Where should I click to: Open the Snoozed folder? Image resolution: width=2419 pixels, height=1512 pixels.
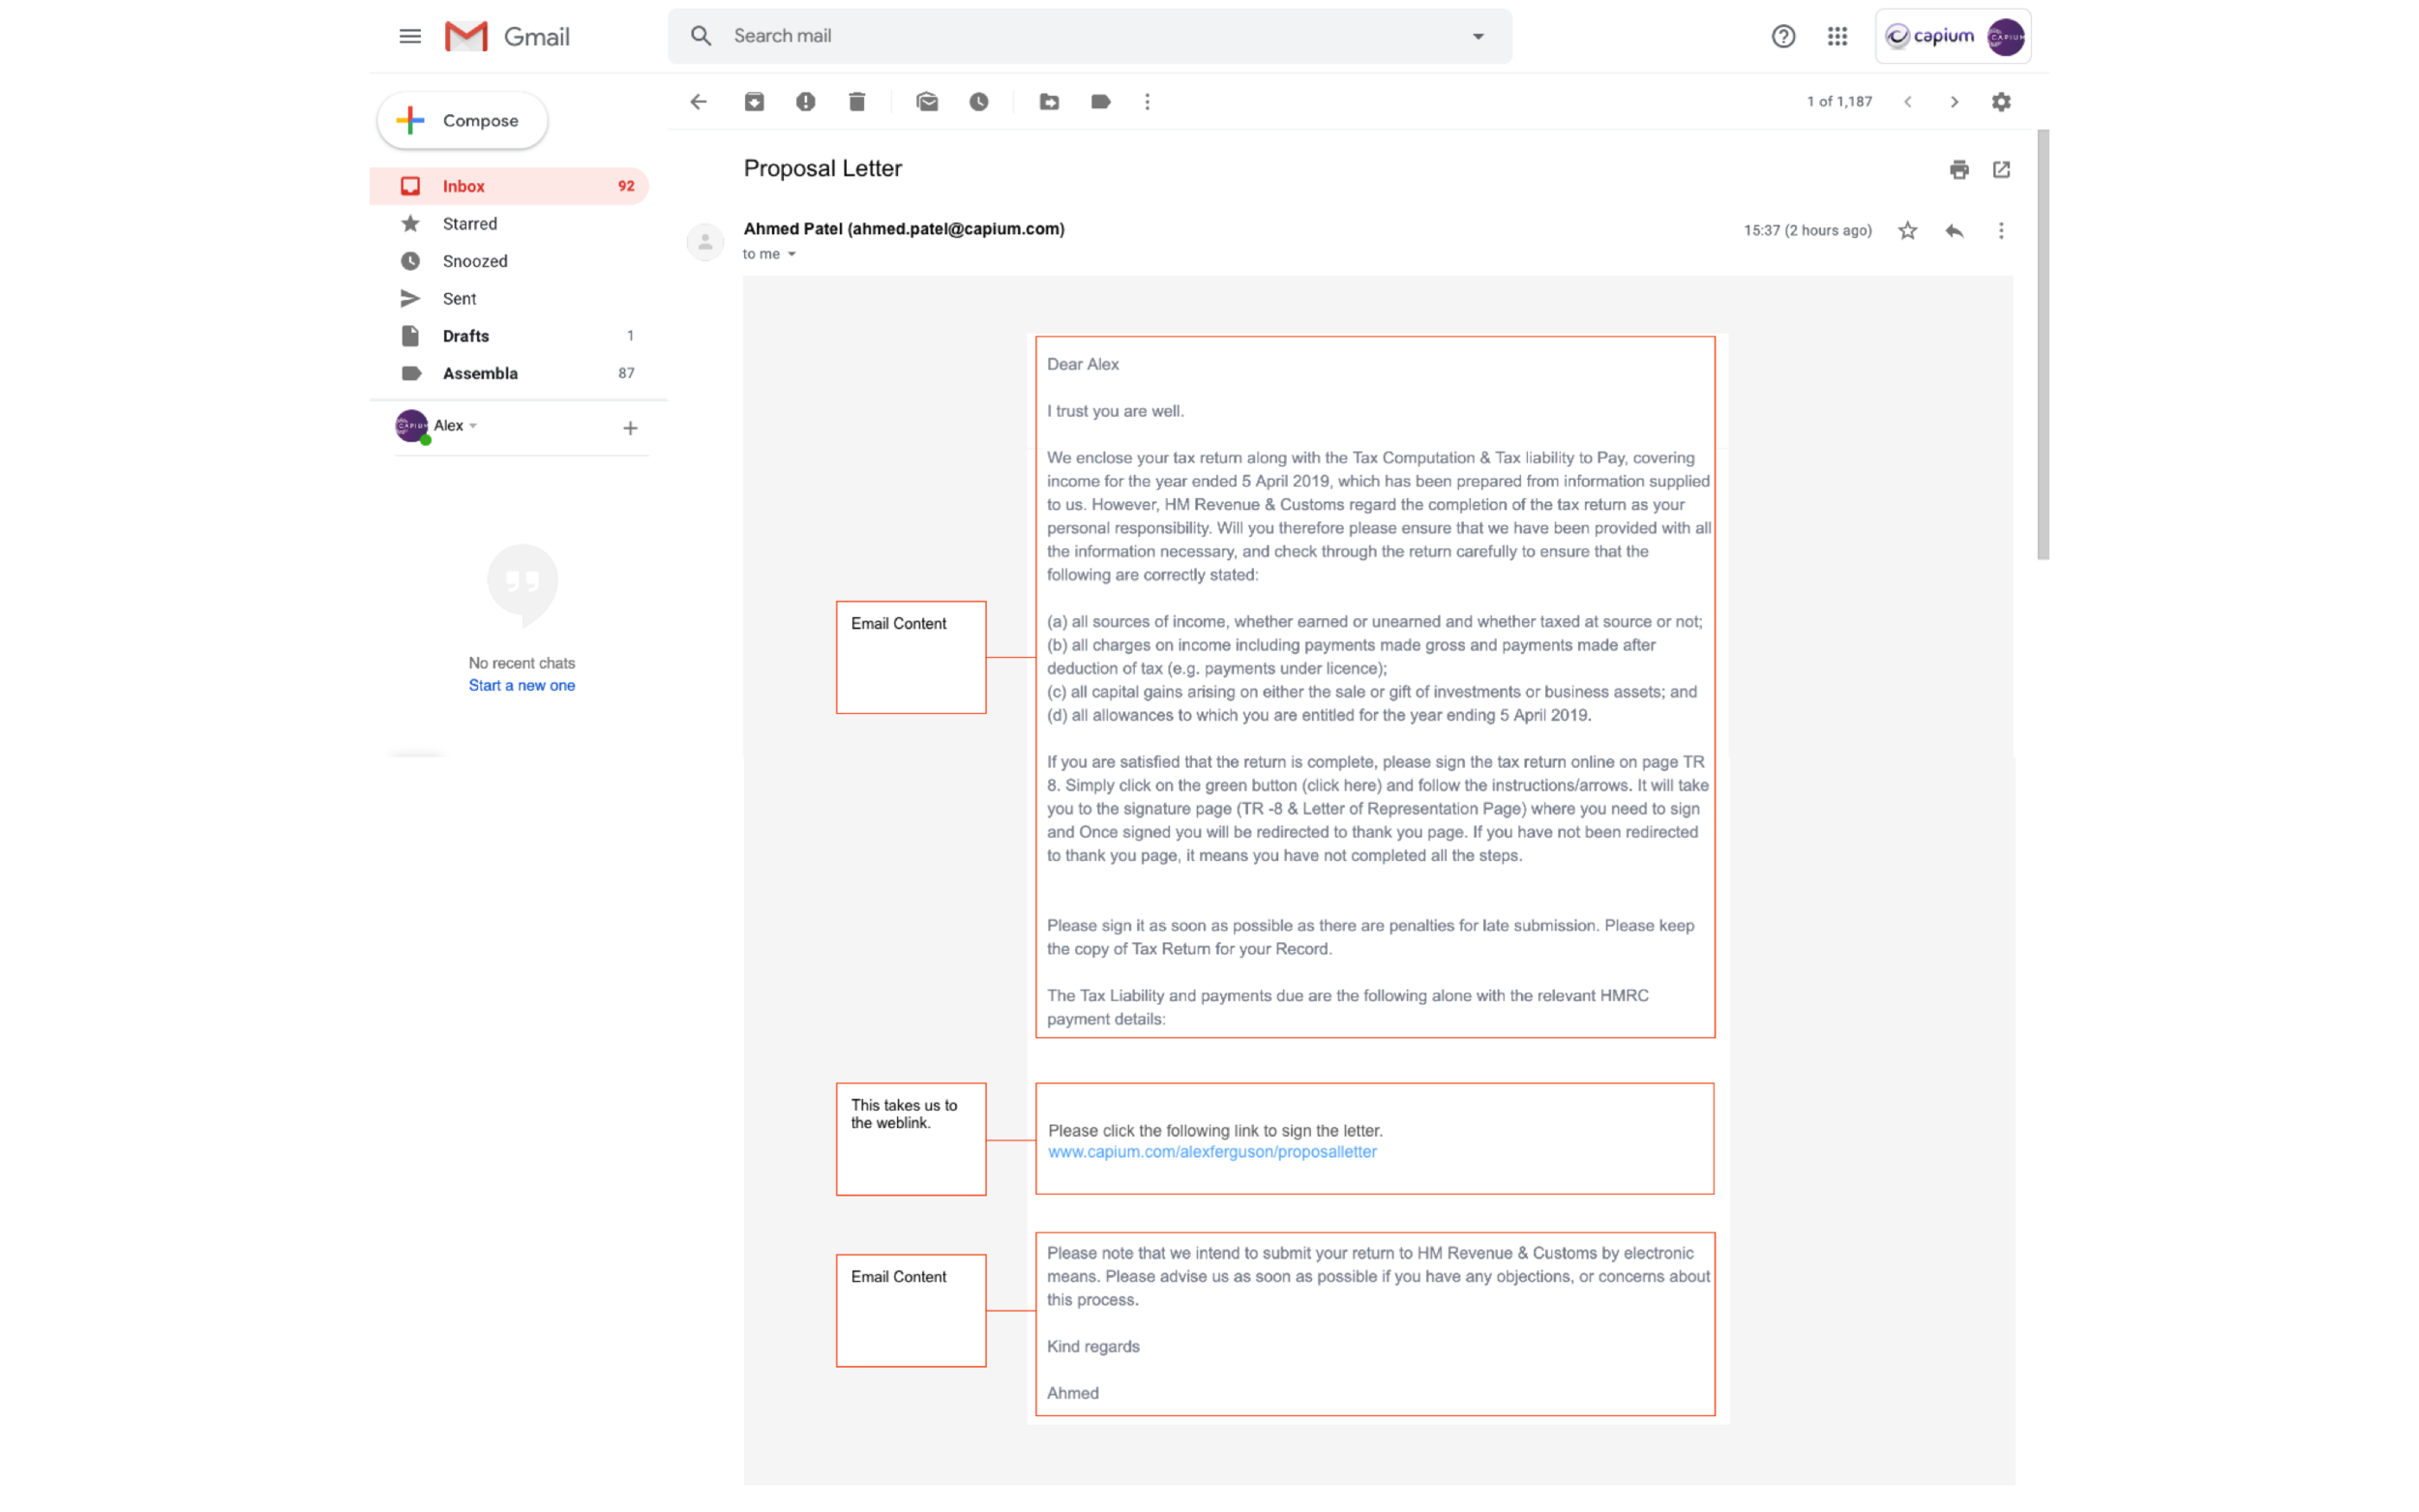click(x=508, y=261)
